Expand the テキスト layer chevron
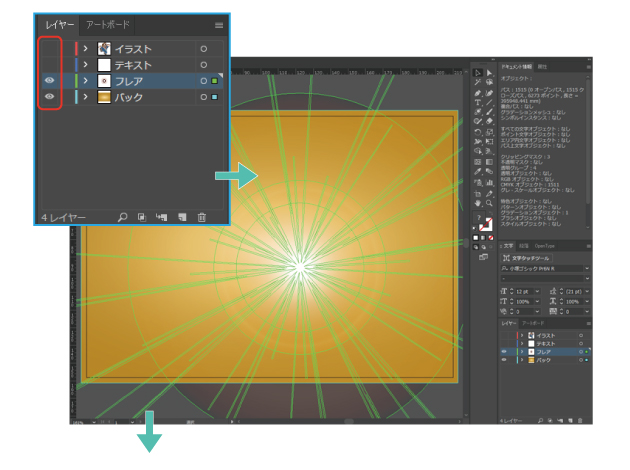 coord(86,65)
